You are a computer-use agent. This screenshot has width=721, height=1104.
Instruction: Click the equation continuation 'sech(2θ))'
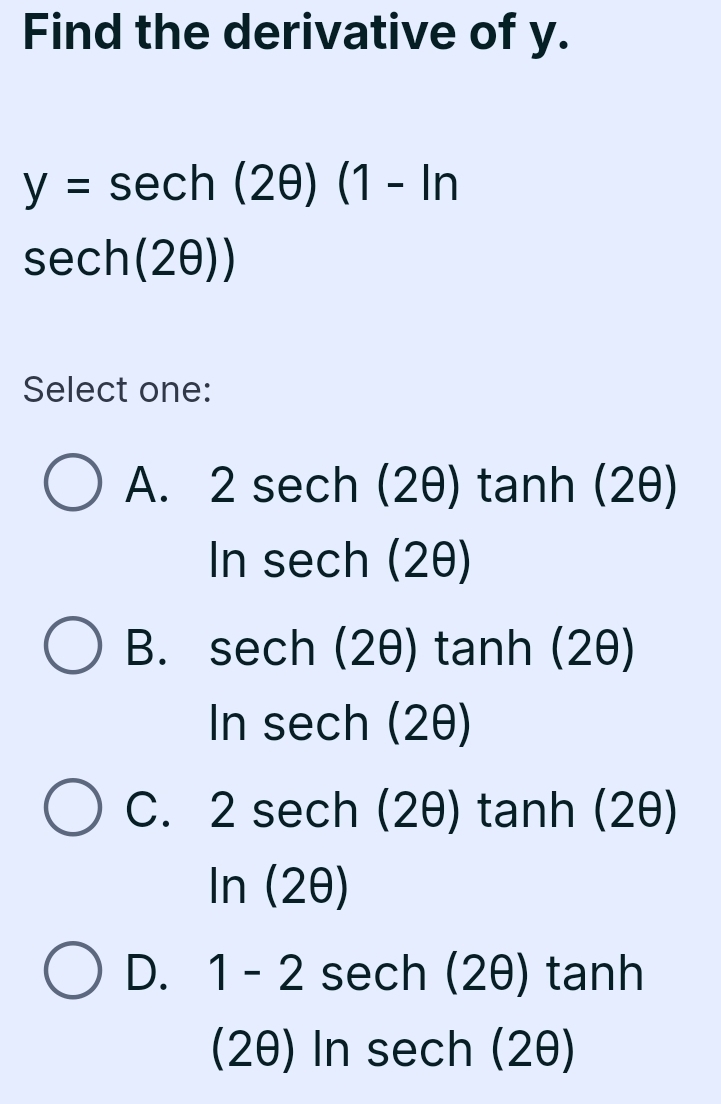click(130, 259)
